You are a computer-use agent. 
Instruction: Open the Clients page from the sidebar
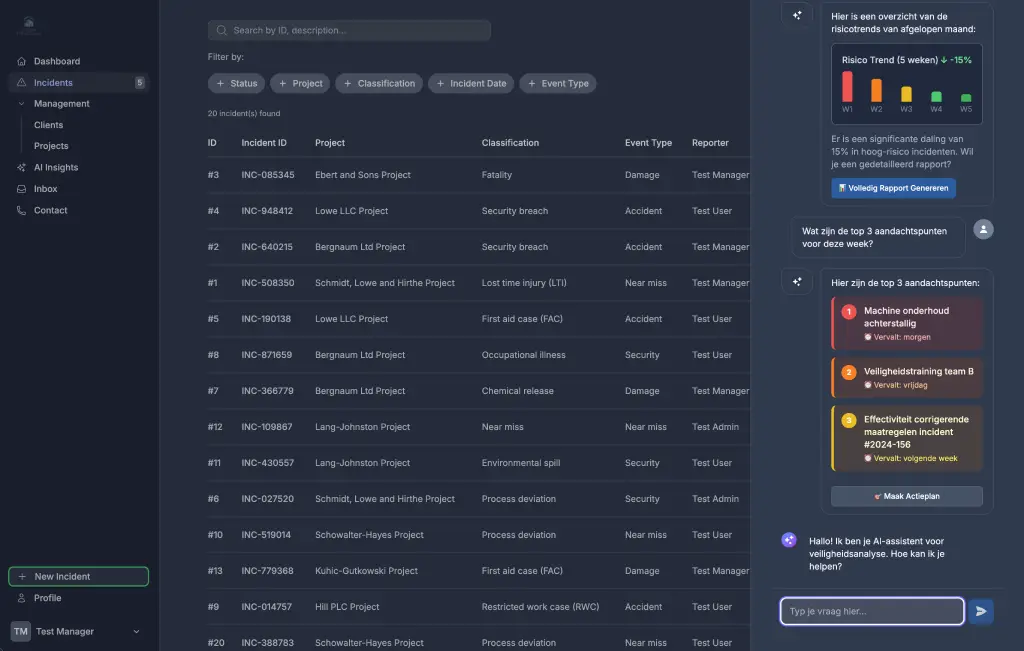point(47,124)
